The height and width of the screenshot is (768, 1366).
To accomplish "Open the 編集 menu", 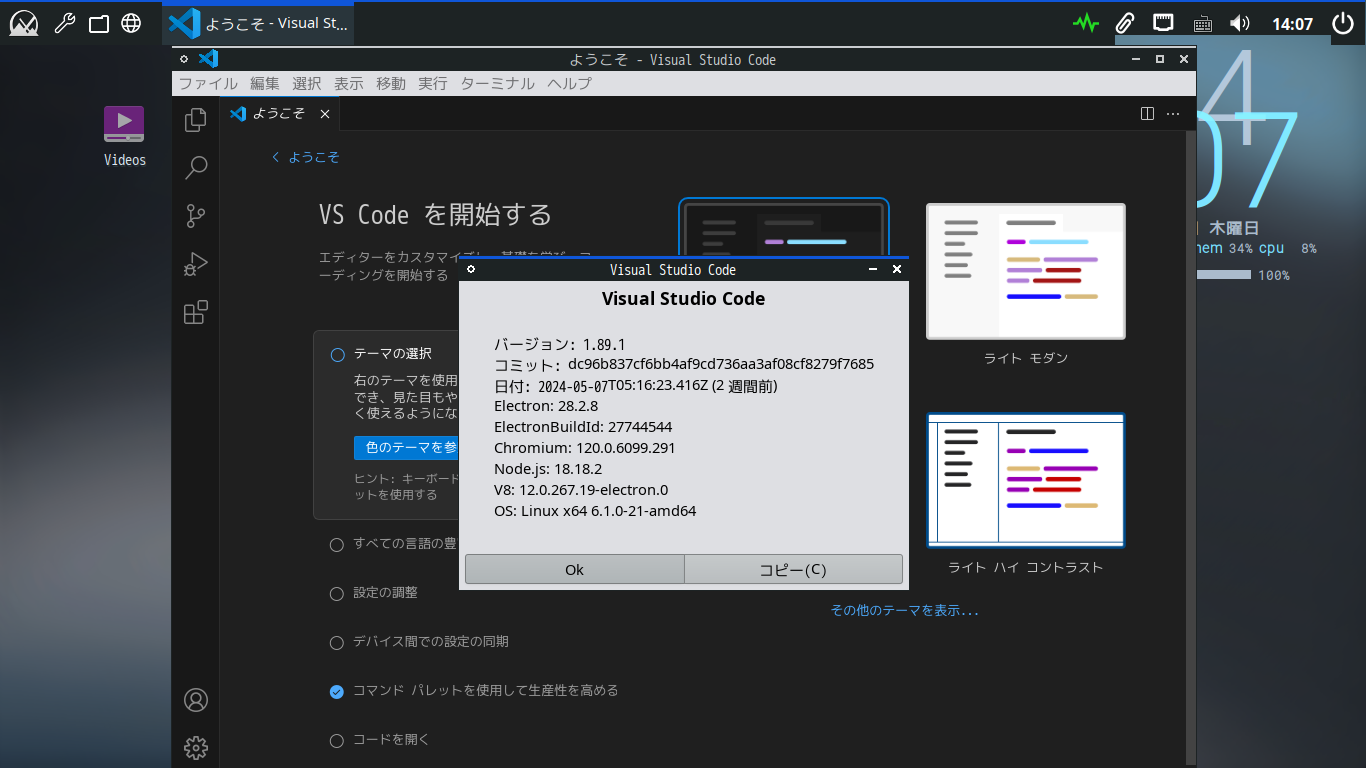I will pos(265,84).
